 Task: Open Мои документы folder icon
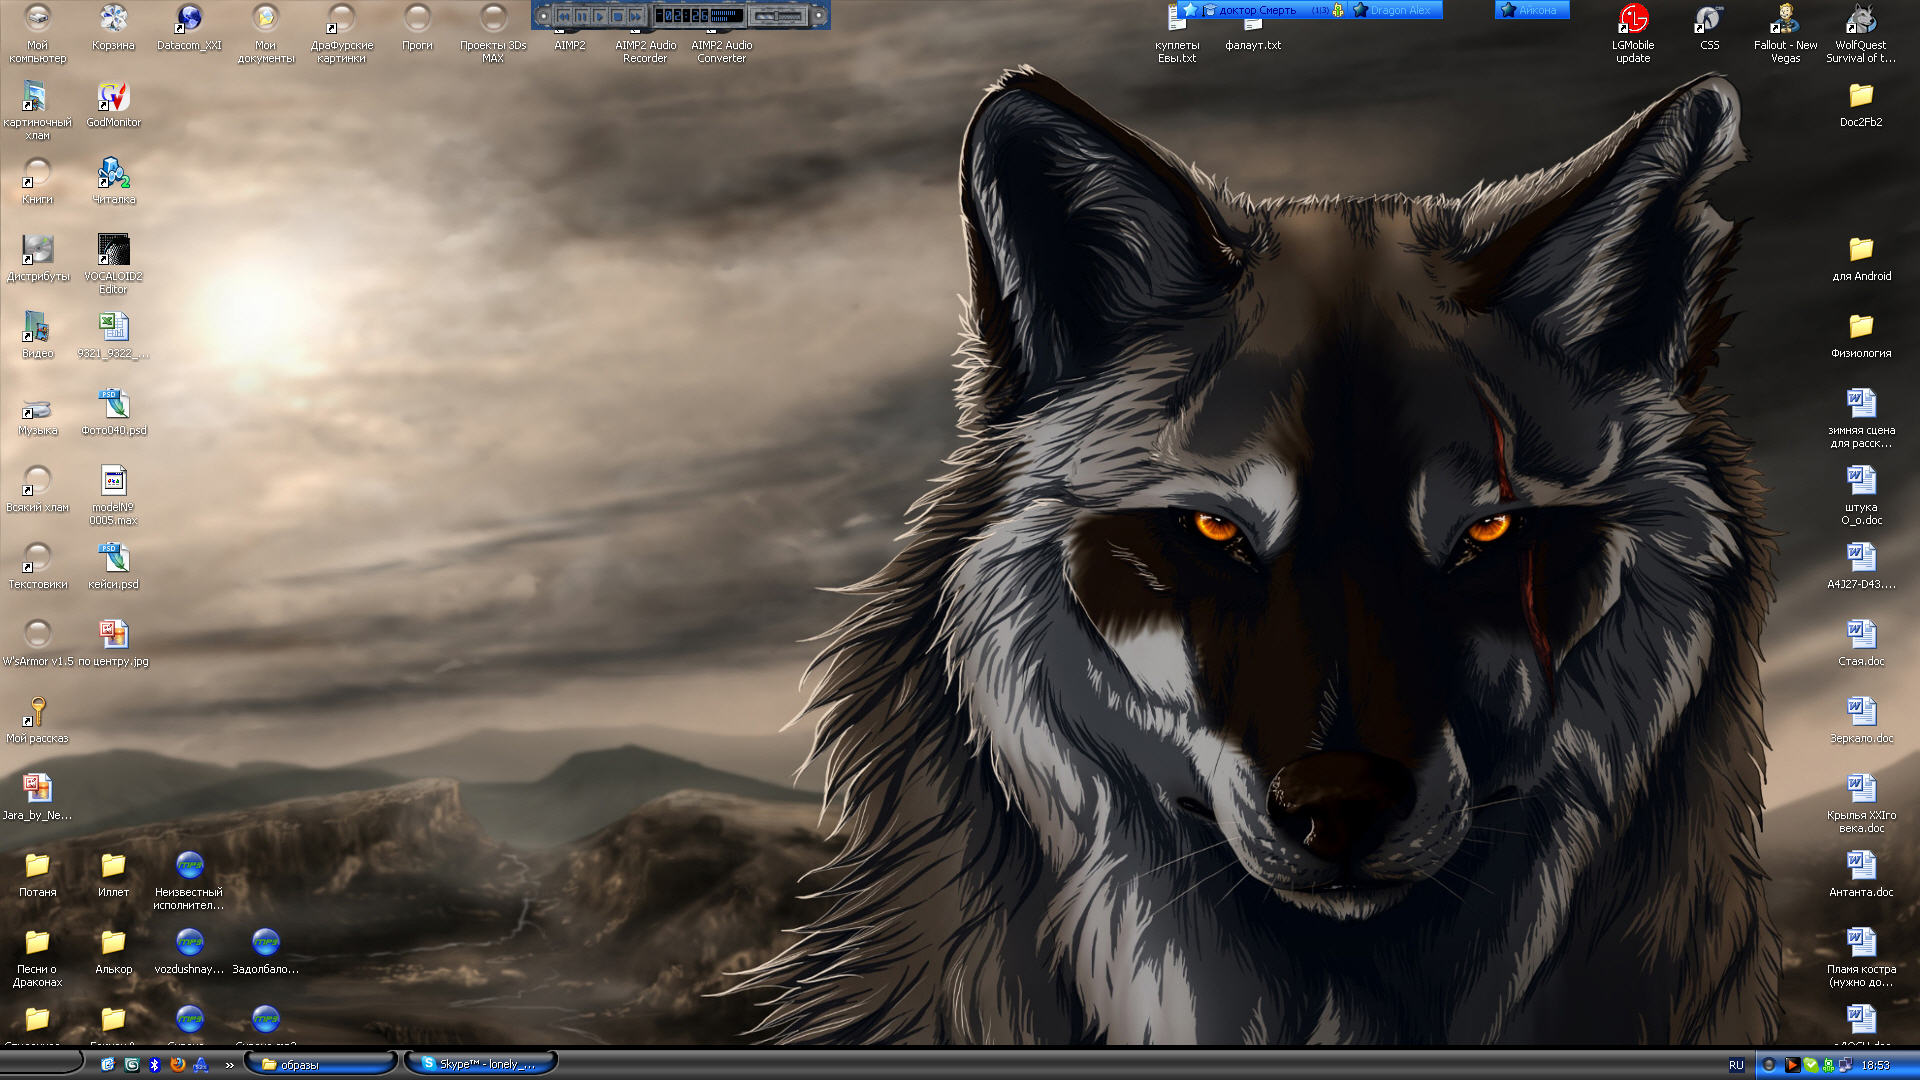point(265,33)
